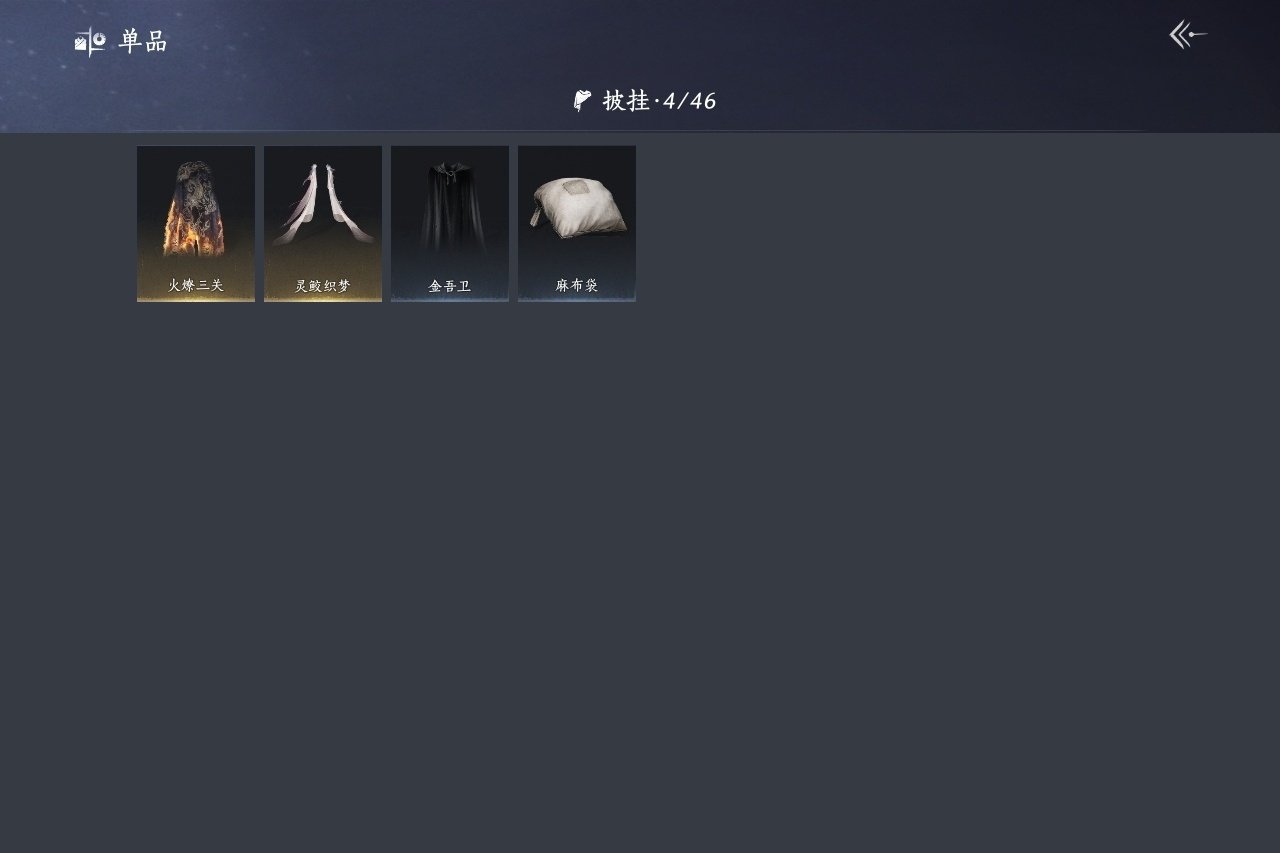Click the 火燎三关 name label
The width and height of the screenshot is (1280, 853).
point(196,286)
